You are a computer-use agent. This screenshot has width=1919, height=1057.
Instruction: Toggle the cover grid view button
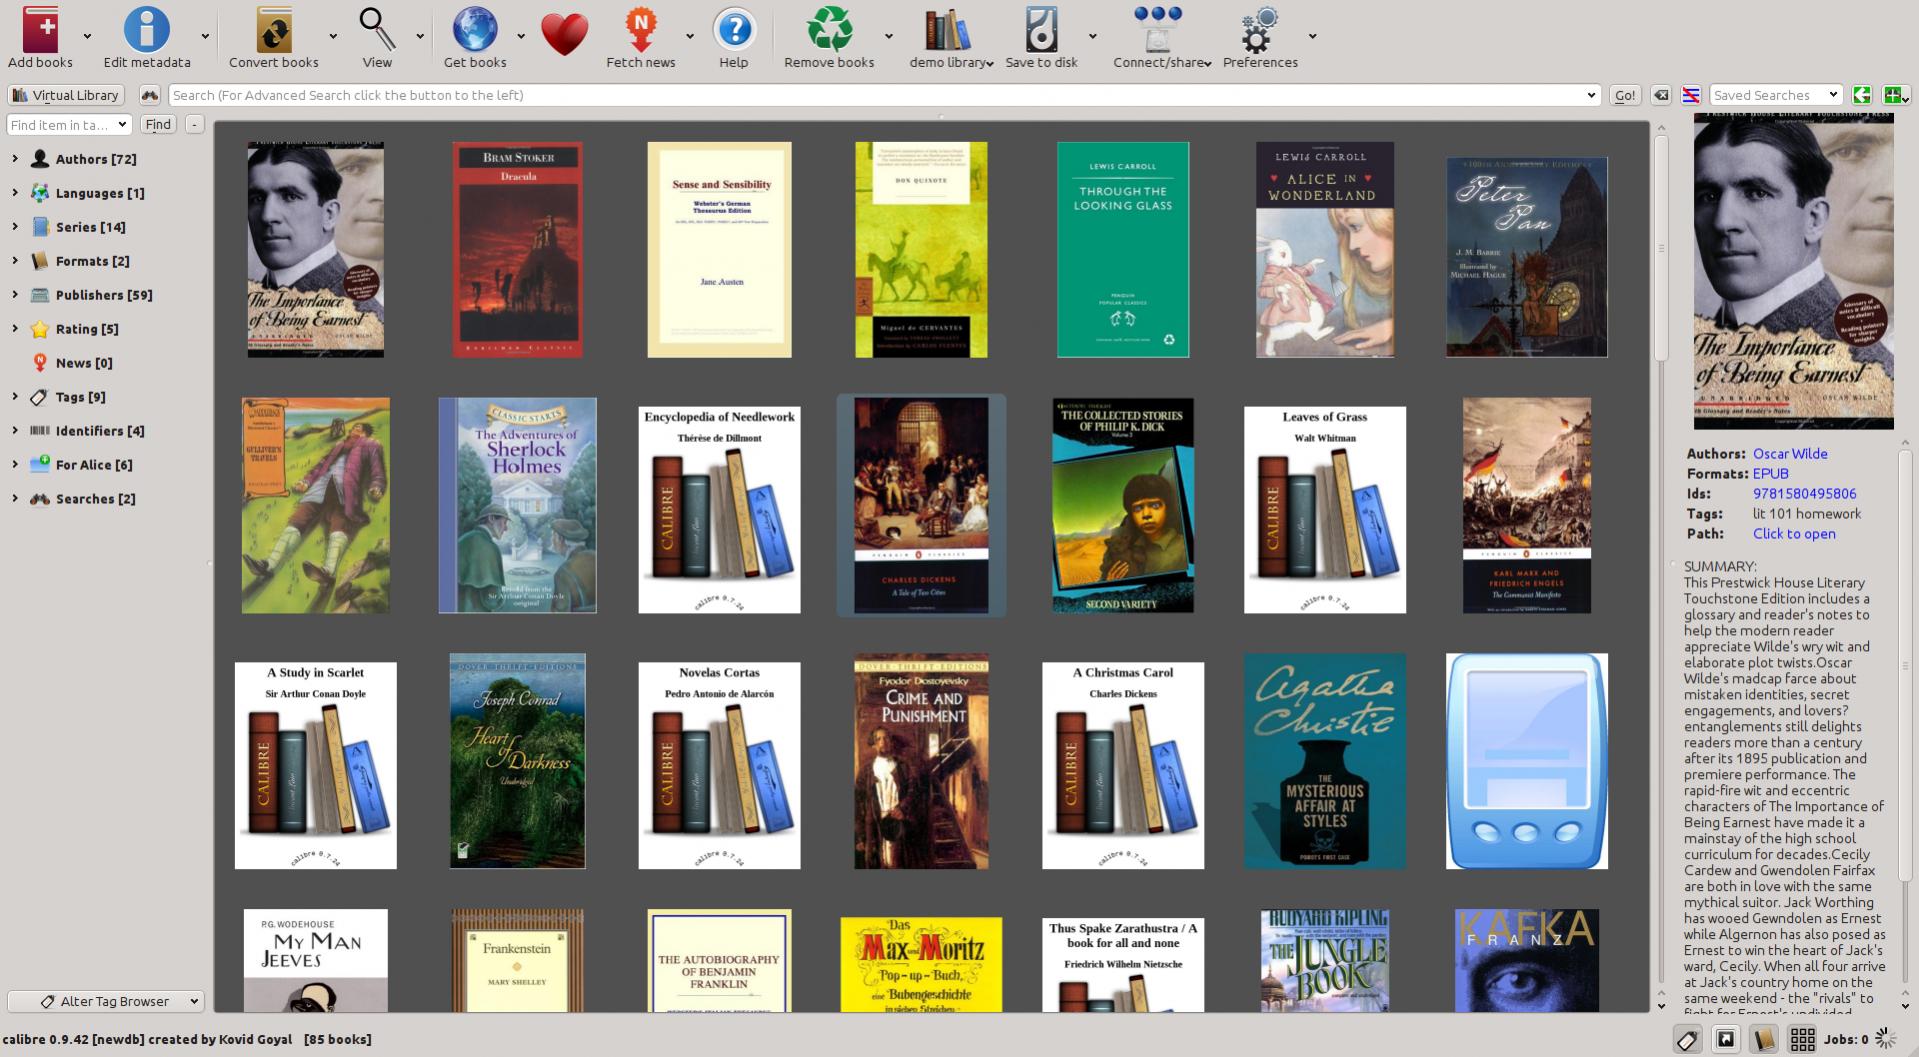click(1802, 1040)
